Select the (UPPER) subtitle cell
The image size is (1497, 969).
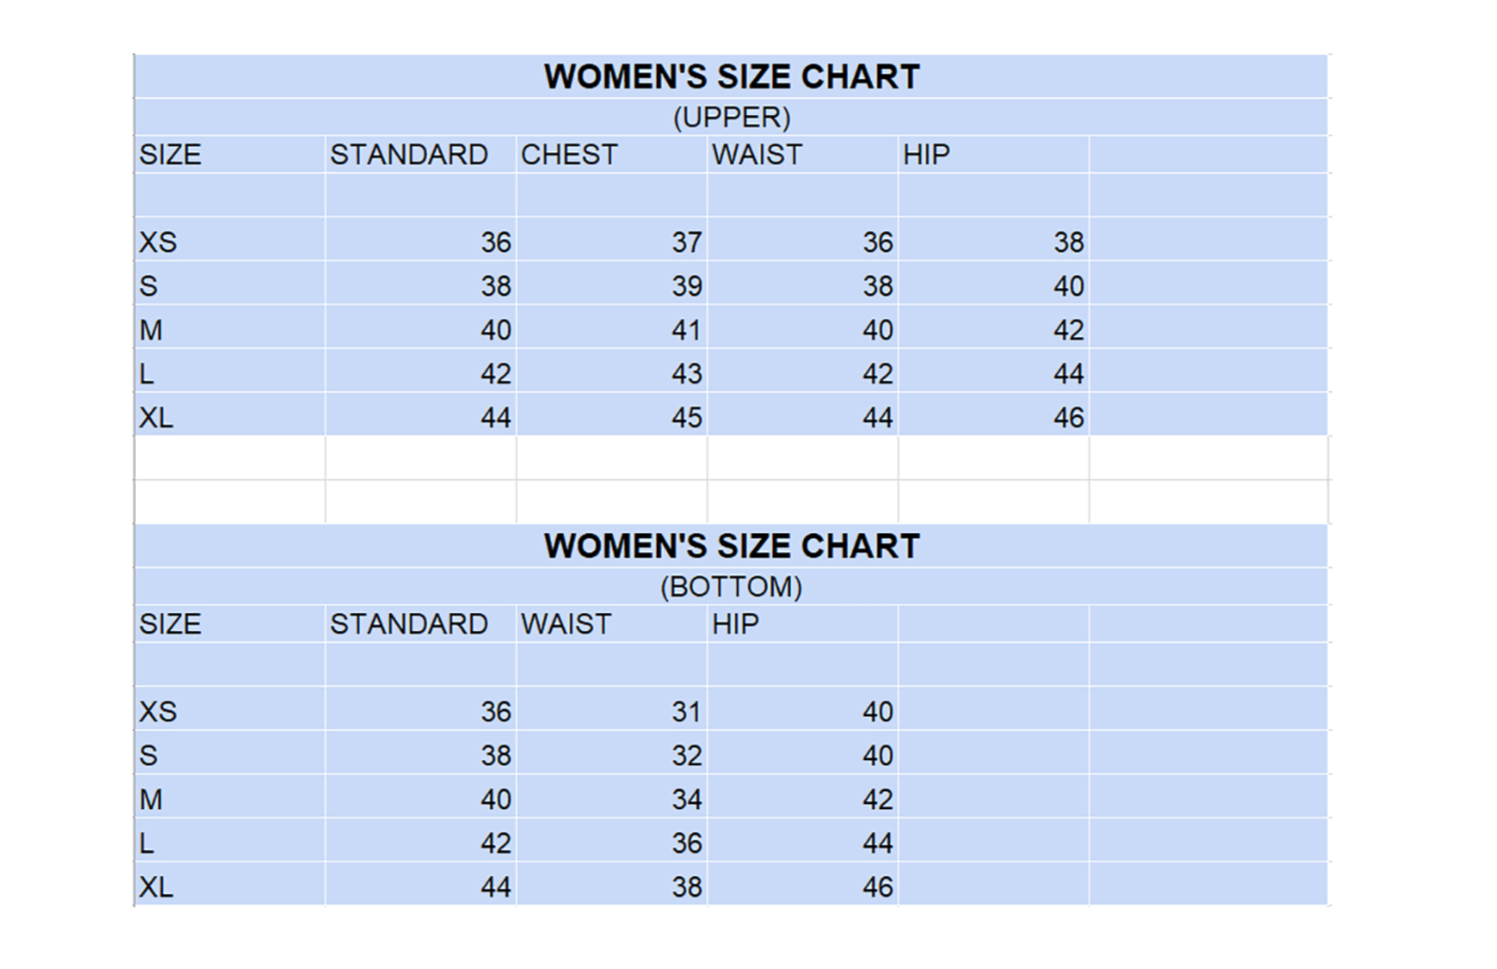(x=731, y=118)
